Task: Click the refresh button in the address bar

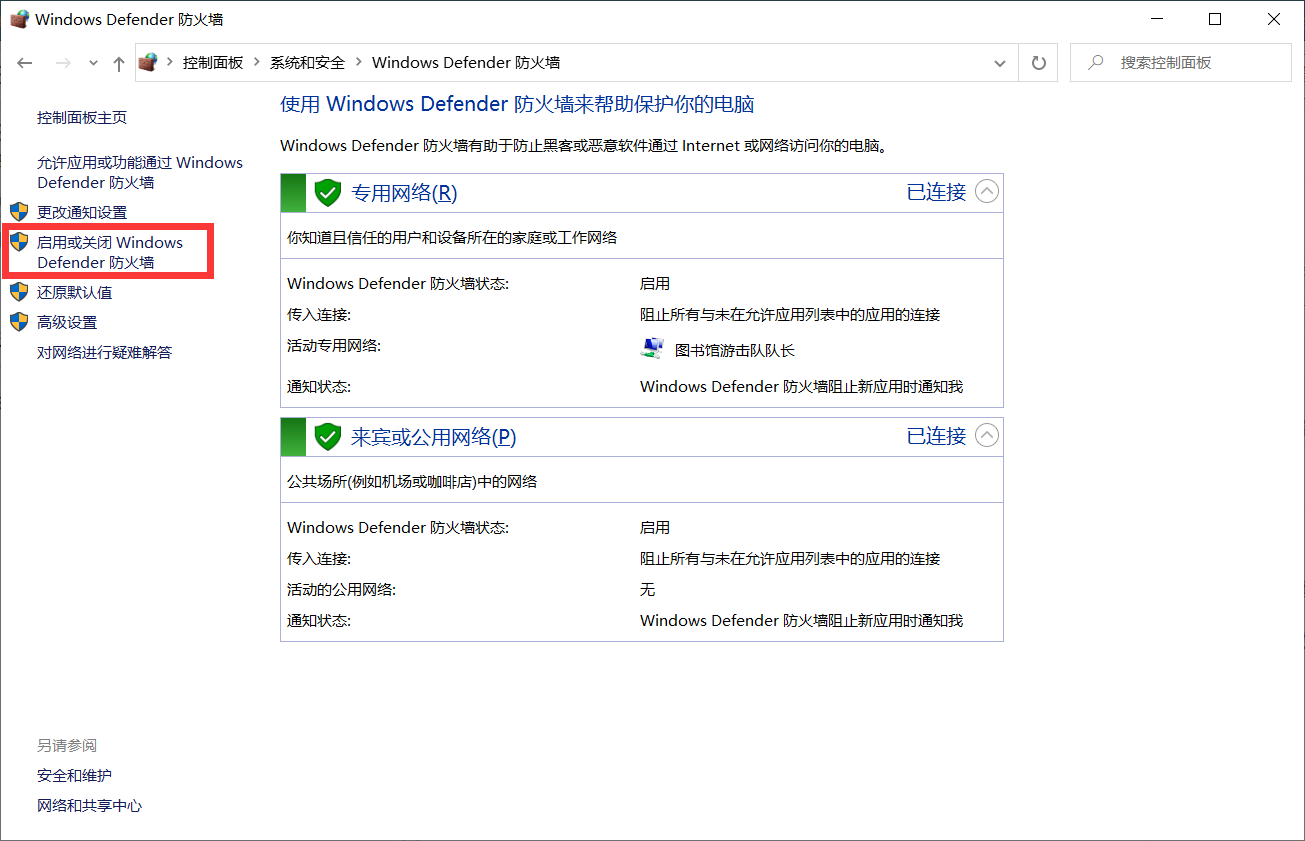Action: tap(1038, 62)
